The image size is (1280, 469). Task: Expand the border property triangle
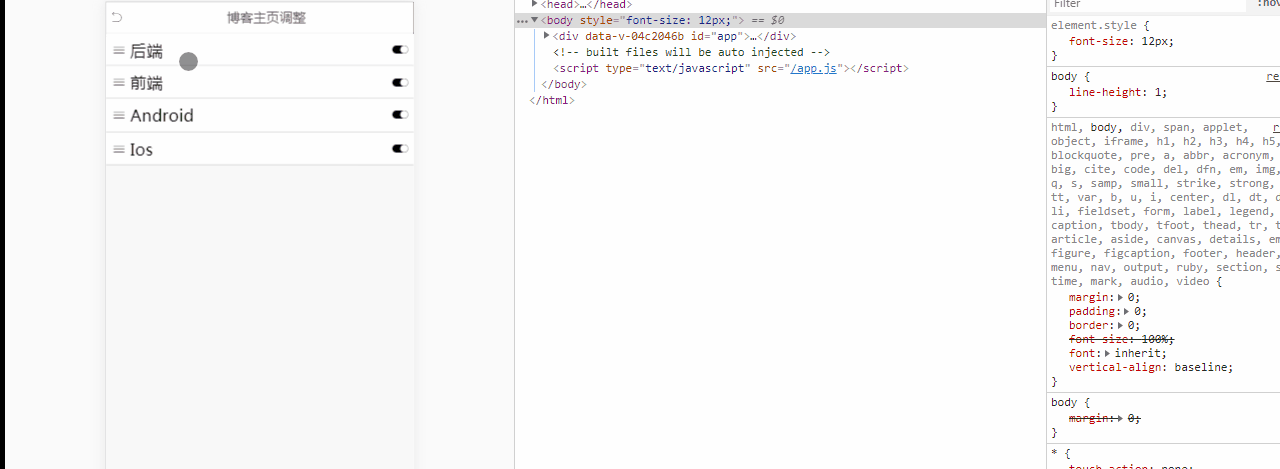pyautogui.click(x=1122, y=325)
